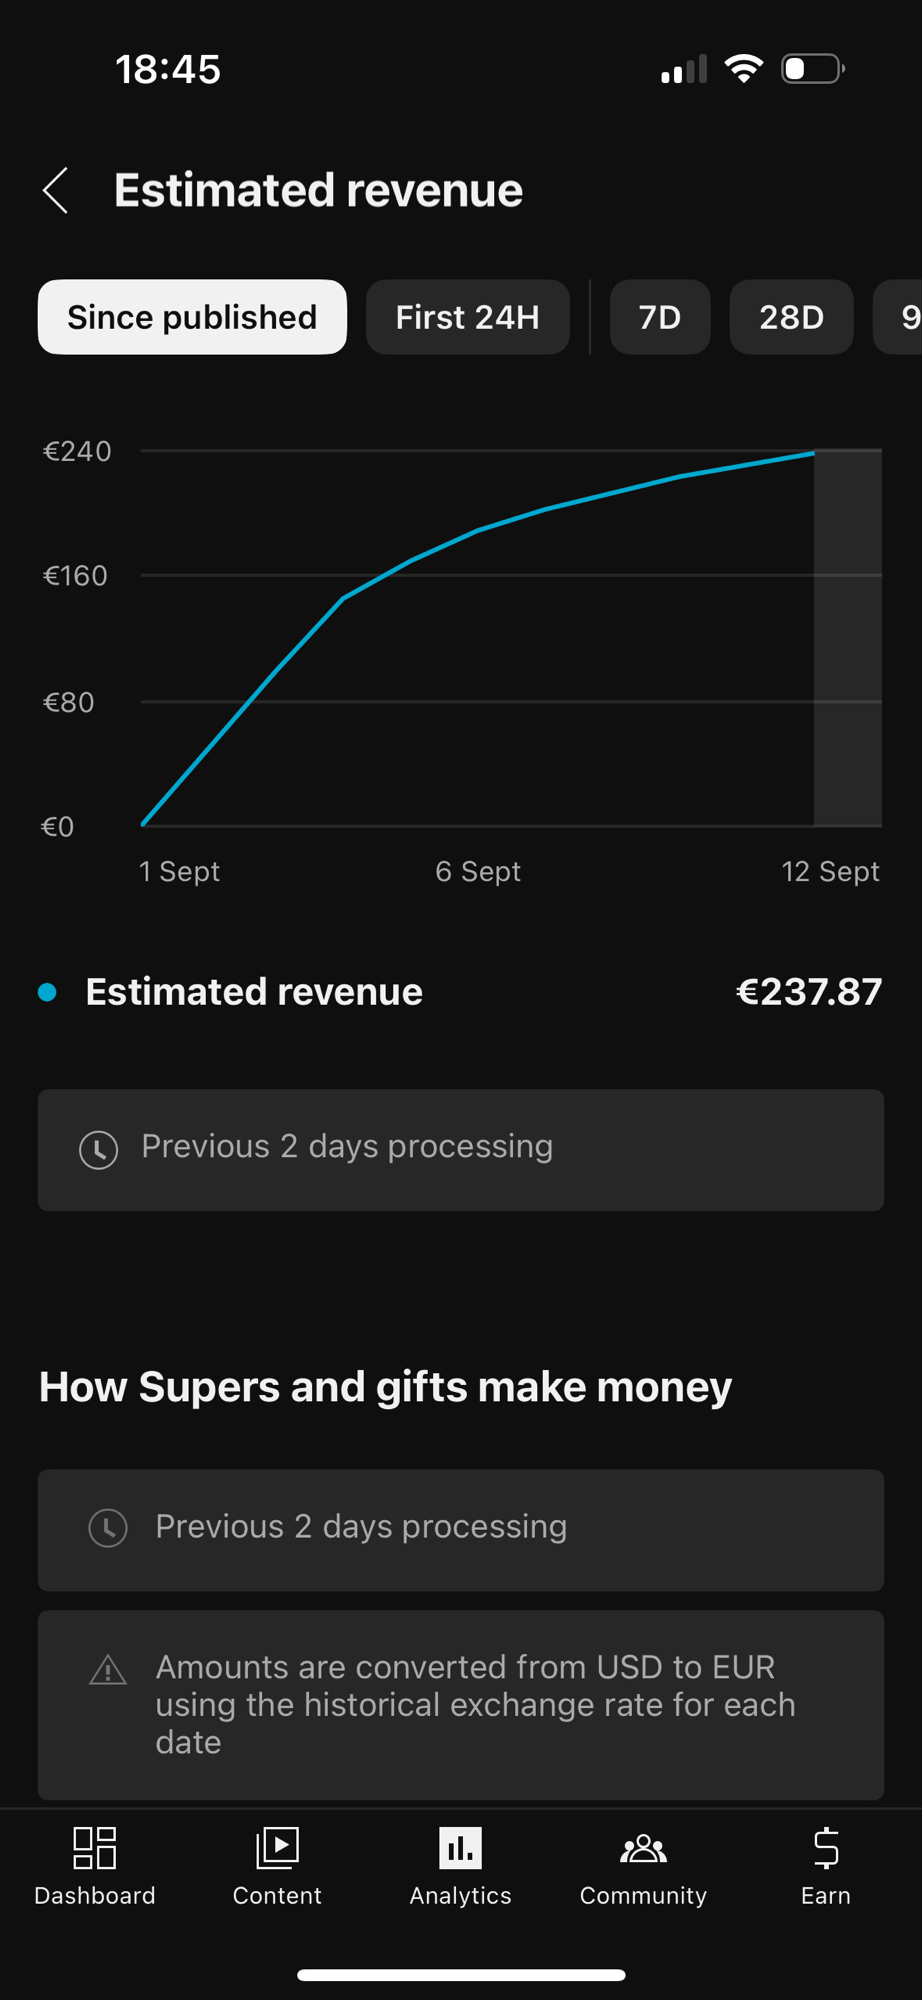This screenshot has height=2000, width=922.
Task: Tap the back arrow icon
Action: pyautogui.click(x=56, y=190)
